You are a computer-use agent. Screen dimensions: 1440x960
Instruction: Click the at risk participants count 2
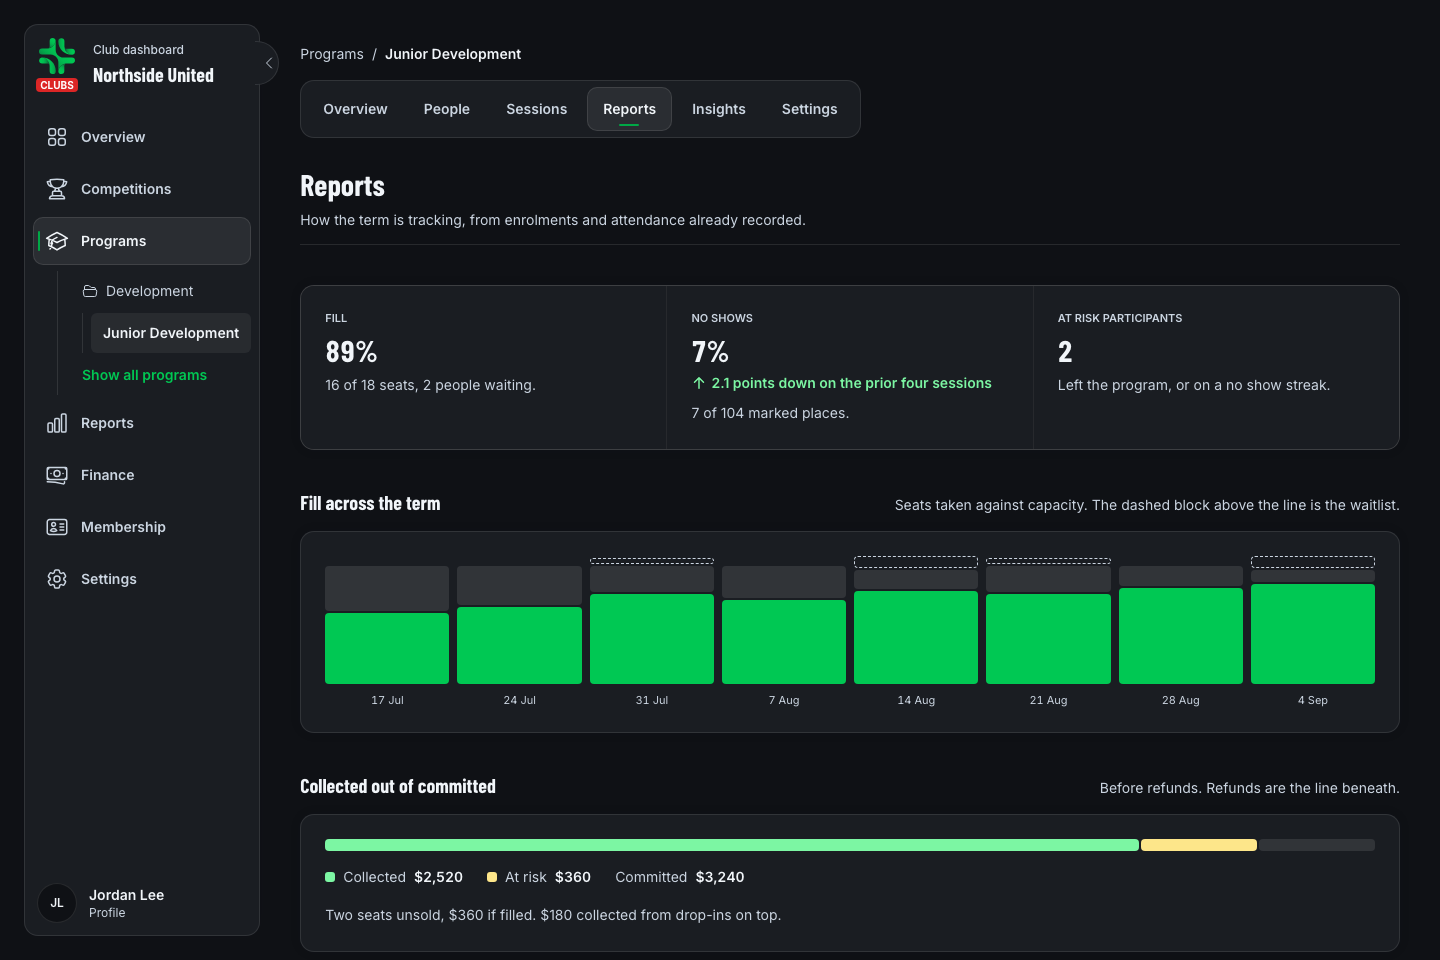point(1065,352)
